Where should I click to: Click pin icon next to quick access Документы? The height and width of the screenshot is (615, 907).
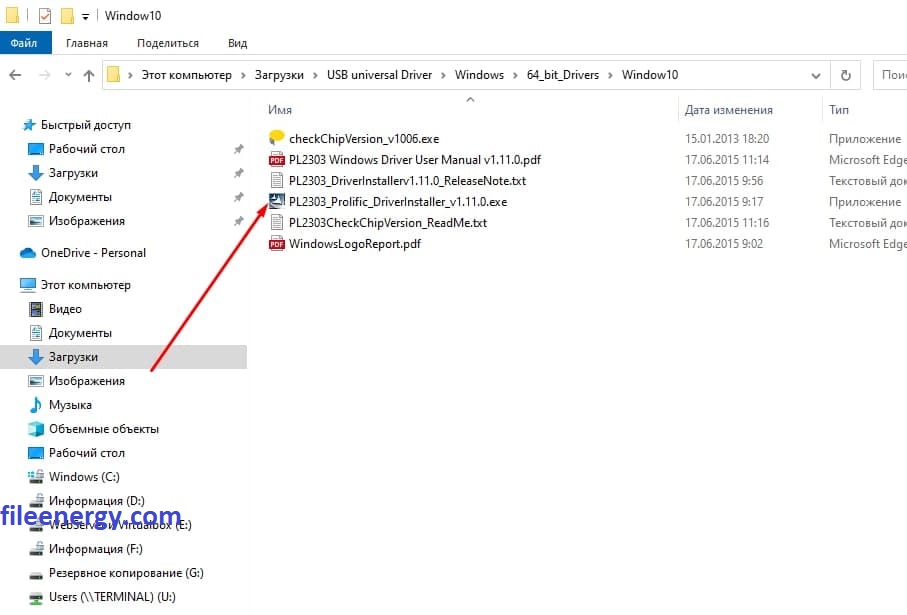coord(238,197)
